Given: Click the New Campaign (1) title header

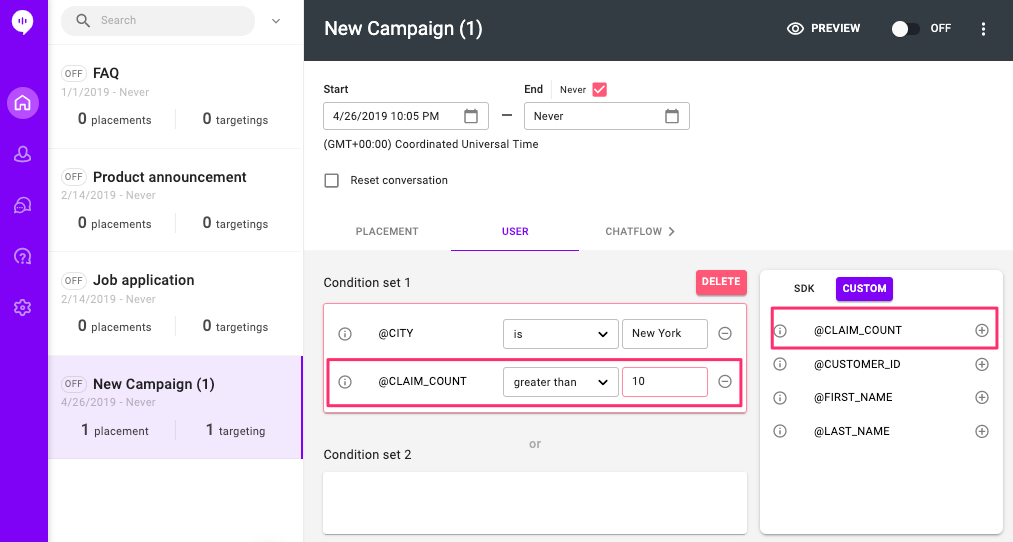Looking at the screenshot, I should (x=403, y=29).
